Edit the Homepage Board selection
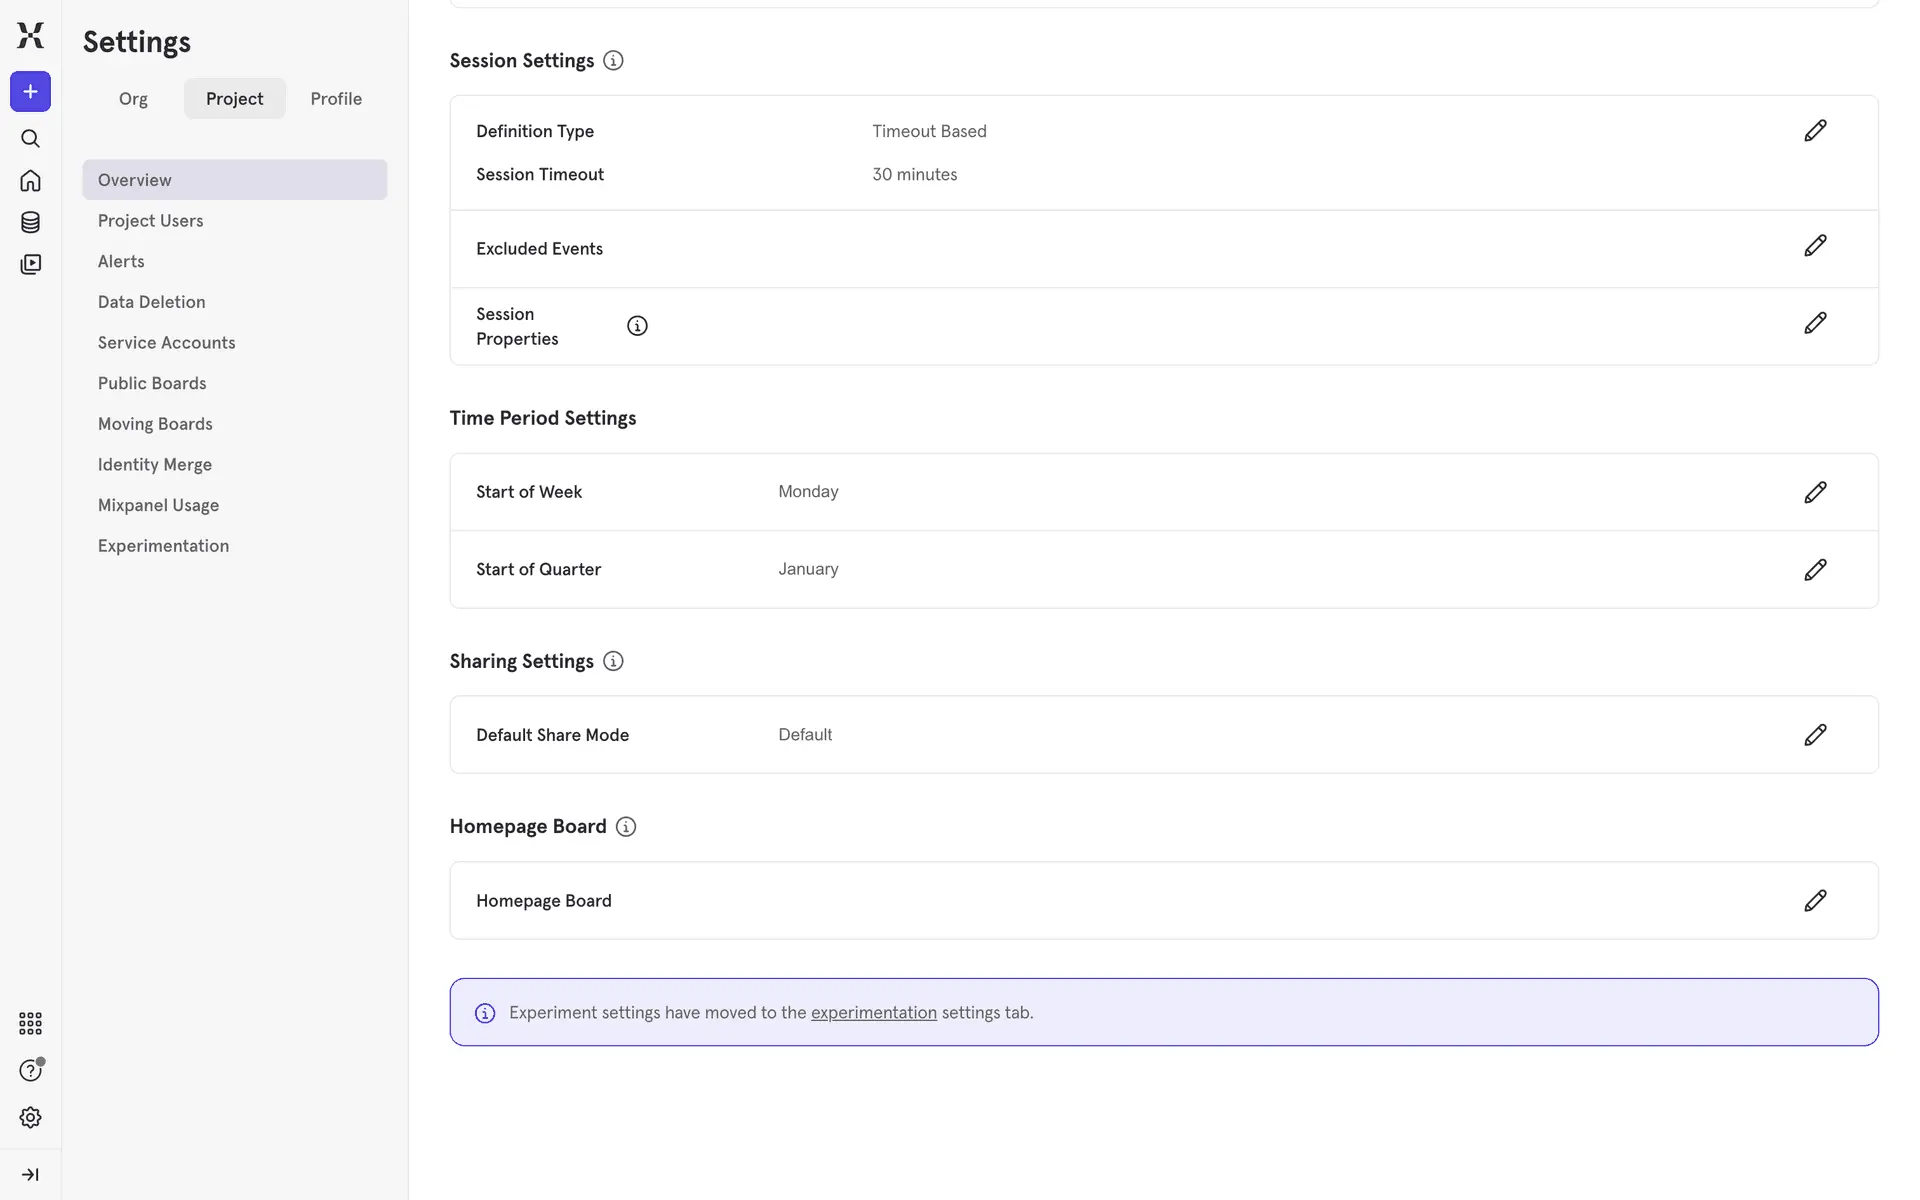 (1815, 901)
